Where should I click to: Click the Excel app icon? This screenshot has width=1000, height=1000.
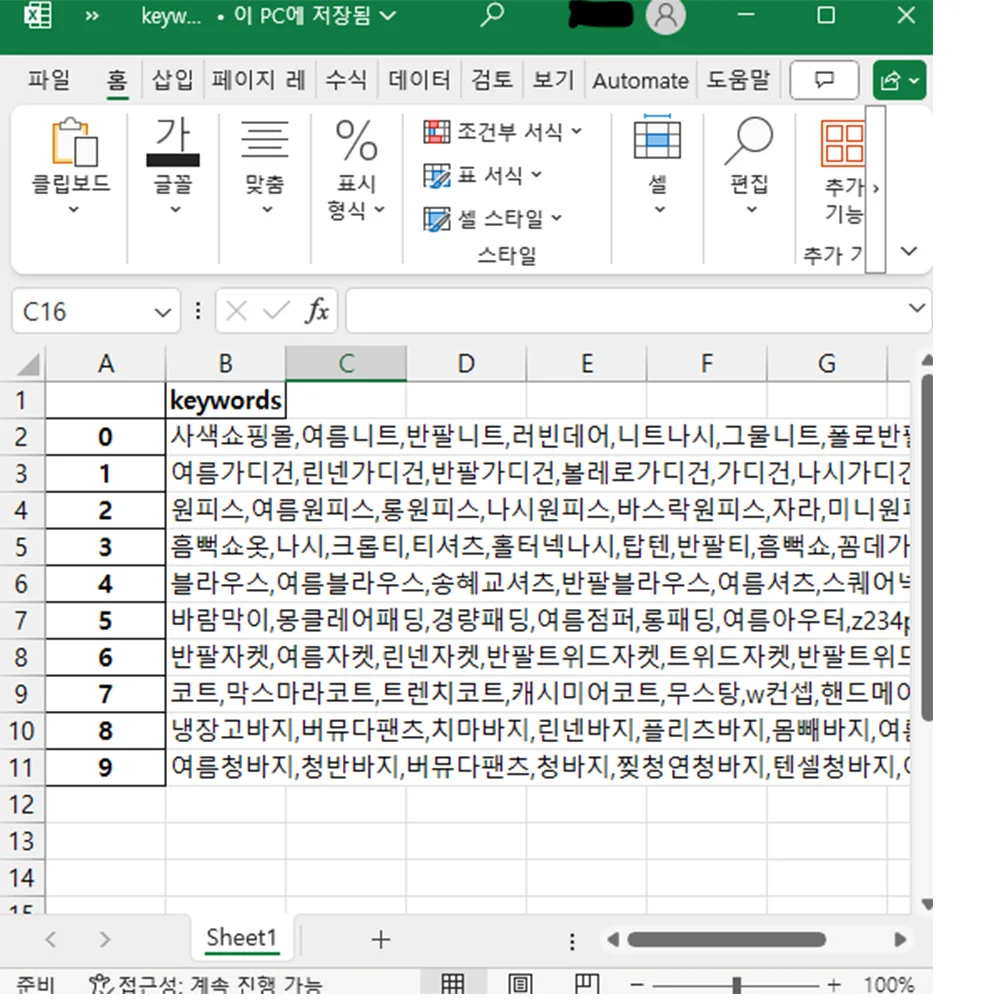pos(38,15)
